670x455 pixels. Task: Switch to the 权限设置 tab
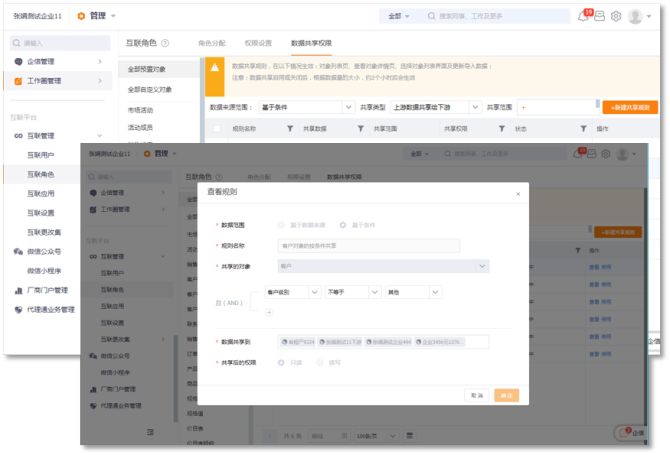click(258, 43)
